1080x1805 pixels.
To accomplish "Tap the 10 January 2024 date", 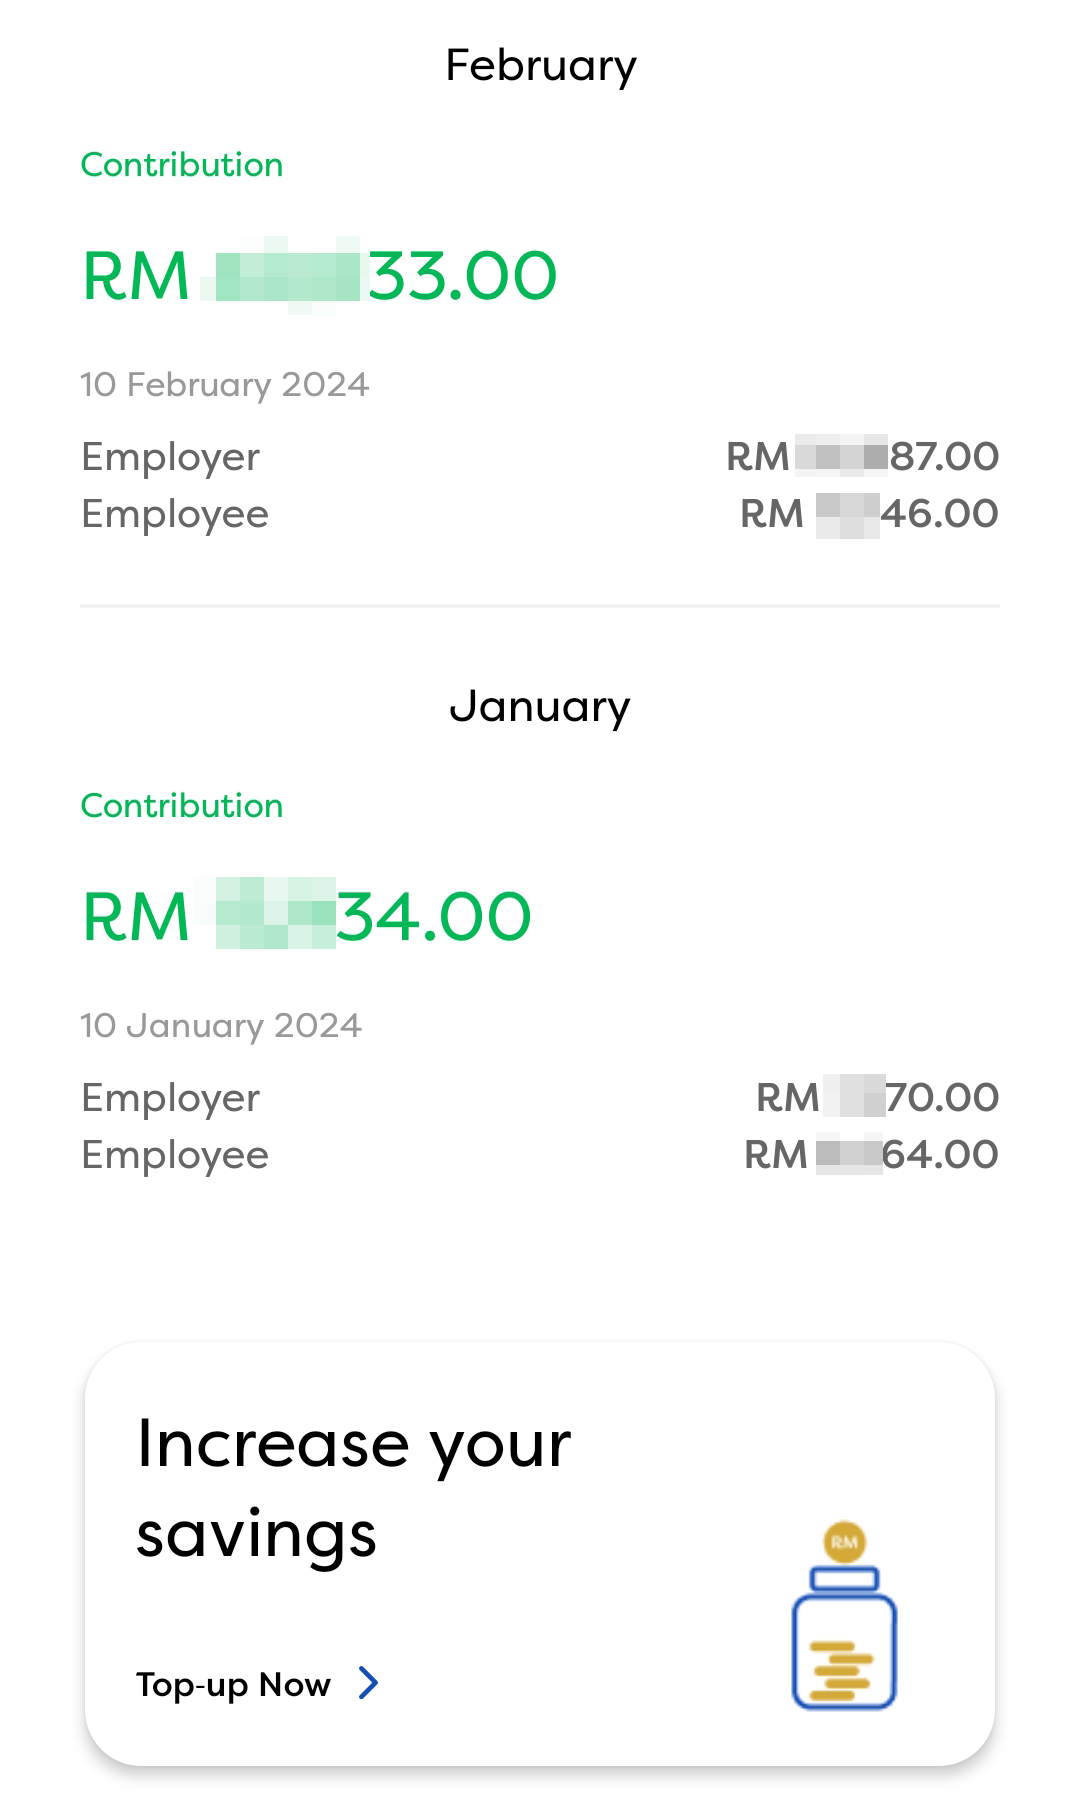I will coord(221,1026).
